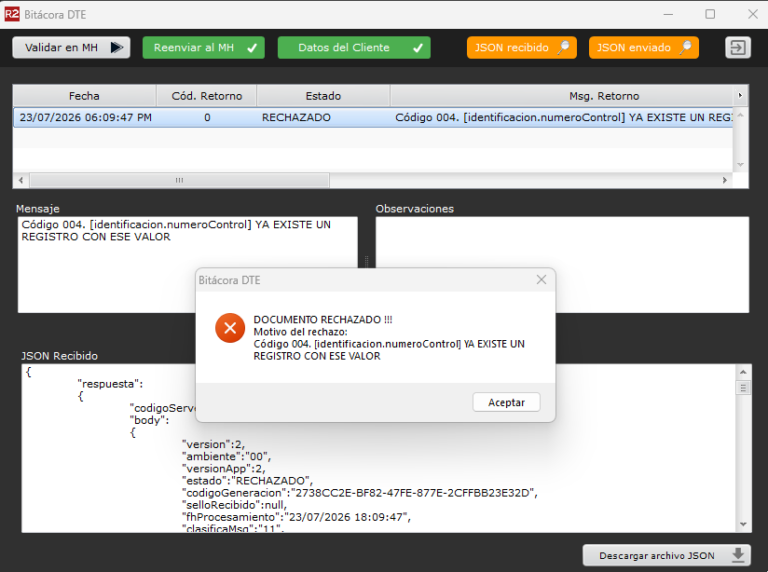Click the download arrow icon on Descargar button
The image size is (768, 572).
[738, 555]
